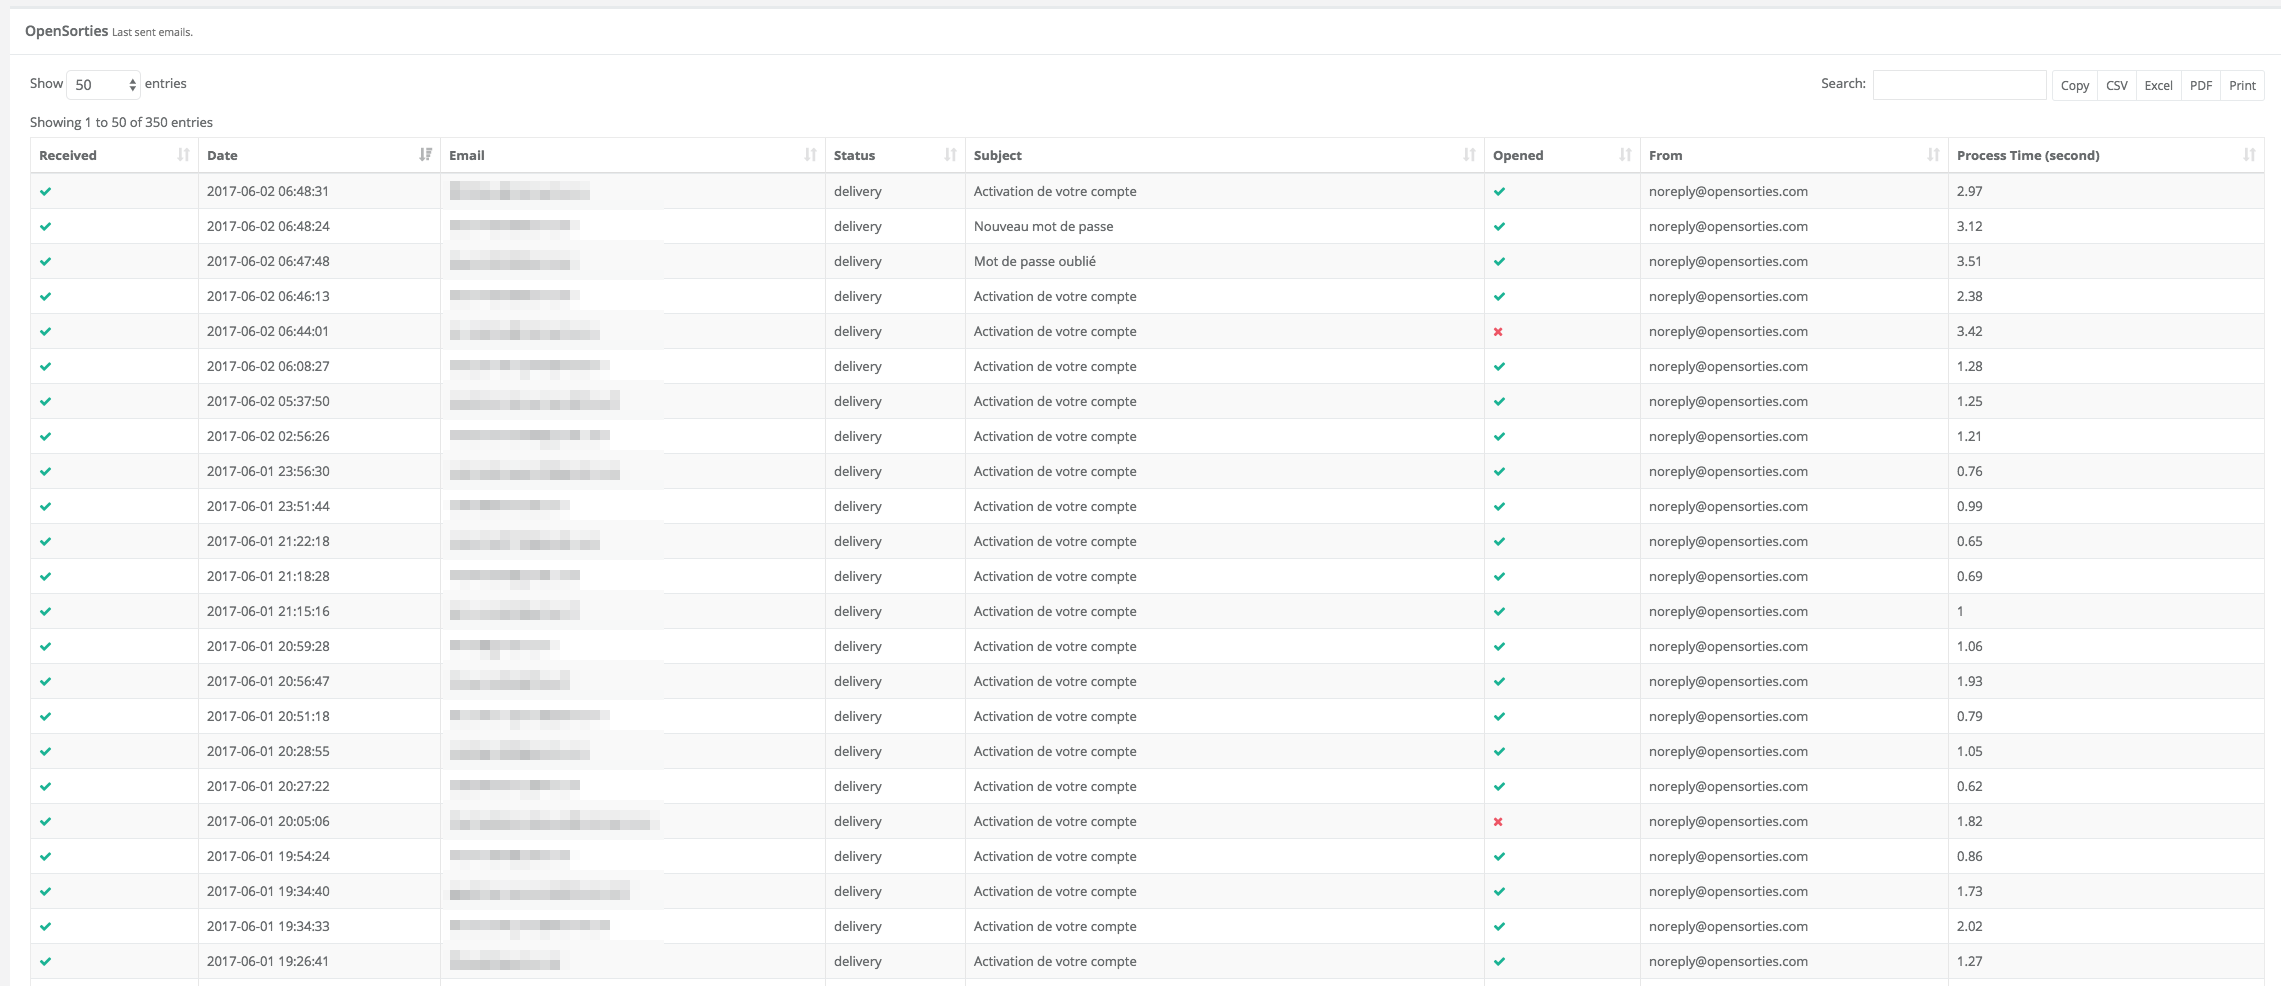Image resolution: width=2281 pixels, height=986 pixels.
Task: Click the Date column header
Action: 319,155
